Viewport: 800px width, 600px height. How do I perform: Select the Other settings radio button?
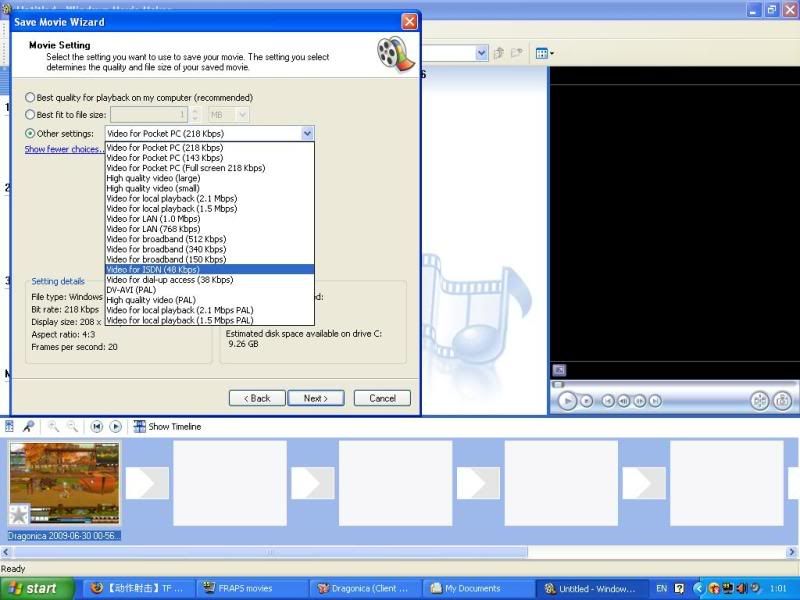(30, 134)
